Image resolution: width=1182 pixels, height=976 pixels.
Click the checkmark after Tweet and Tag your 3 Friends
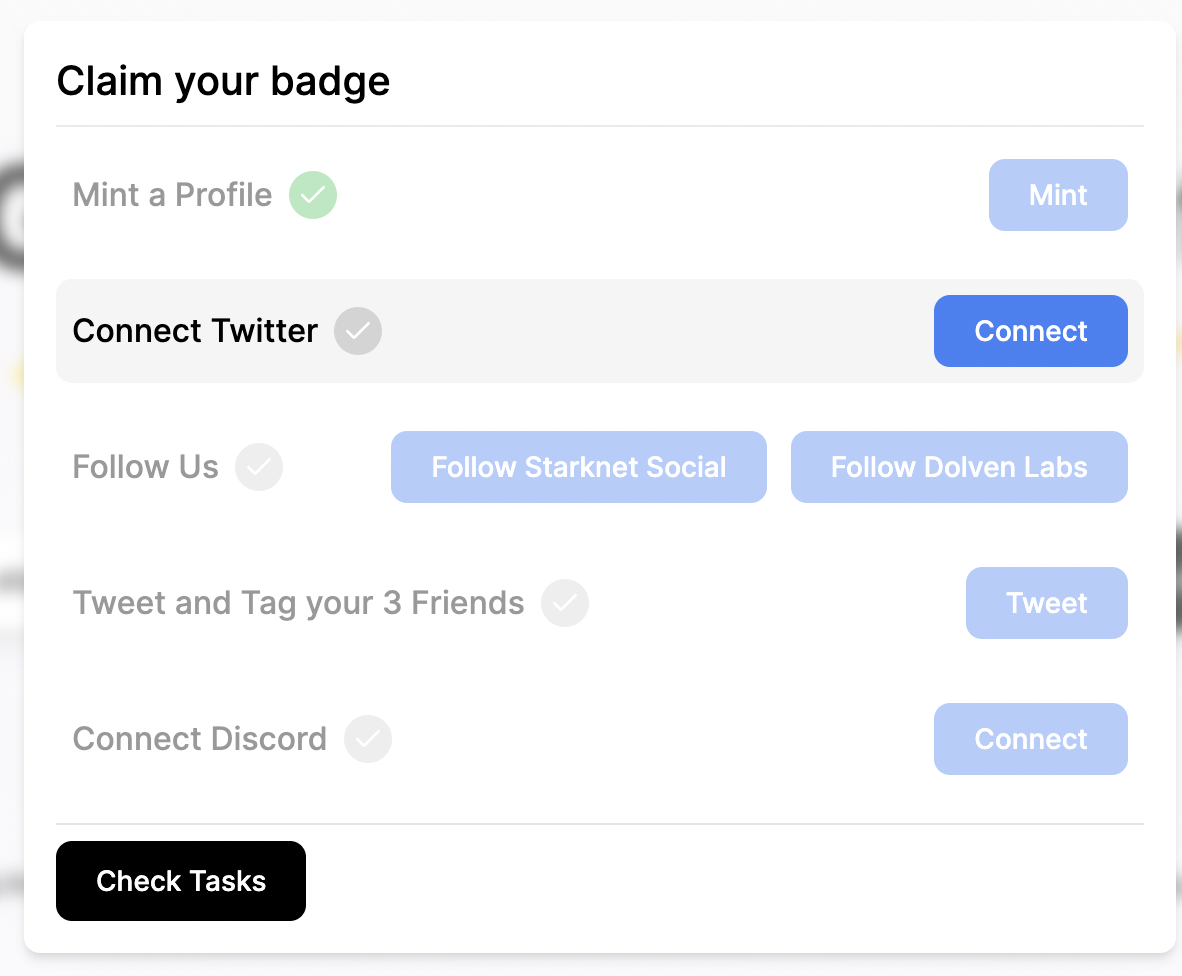[565, 603]
